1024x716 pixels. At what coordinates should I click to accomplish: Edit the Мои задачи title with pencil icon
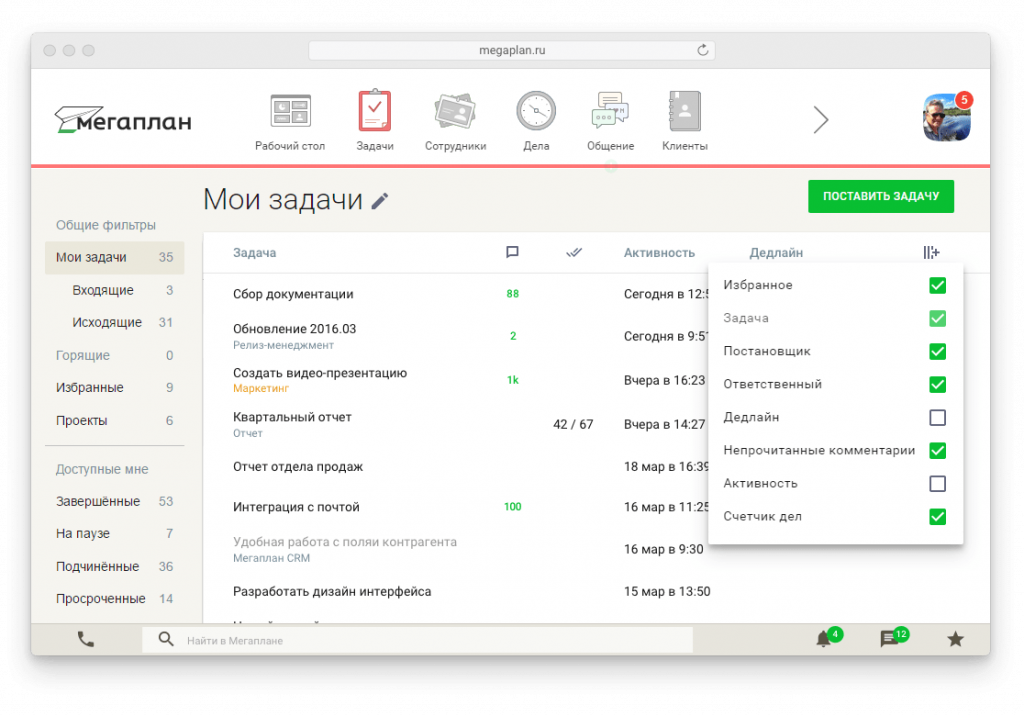(380, 201)
